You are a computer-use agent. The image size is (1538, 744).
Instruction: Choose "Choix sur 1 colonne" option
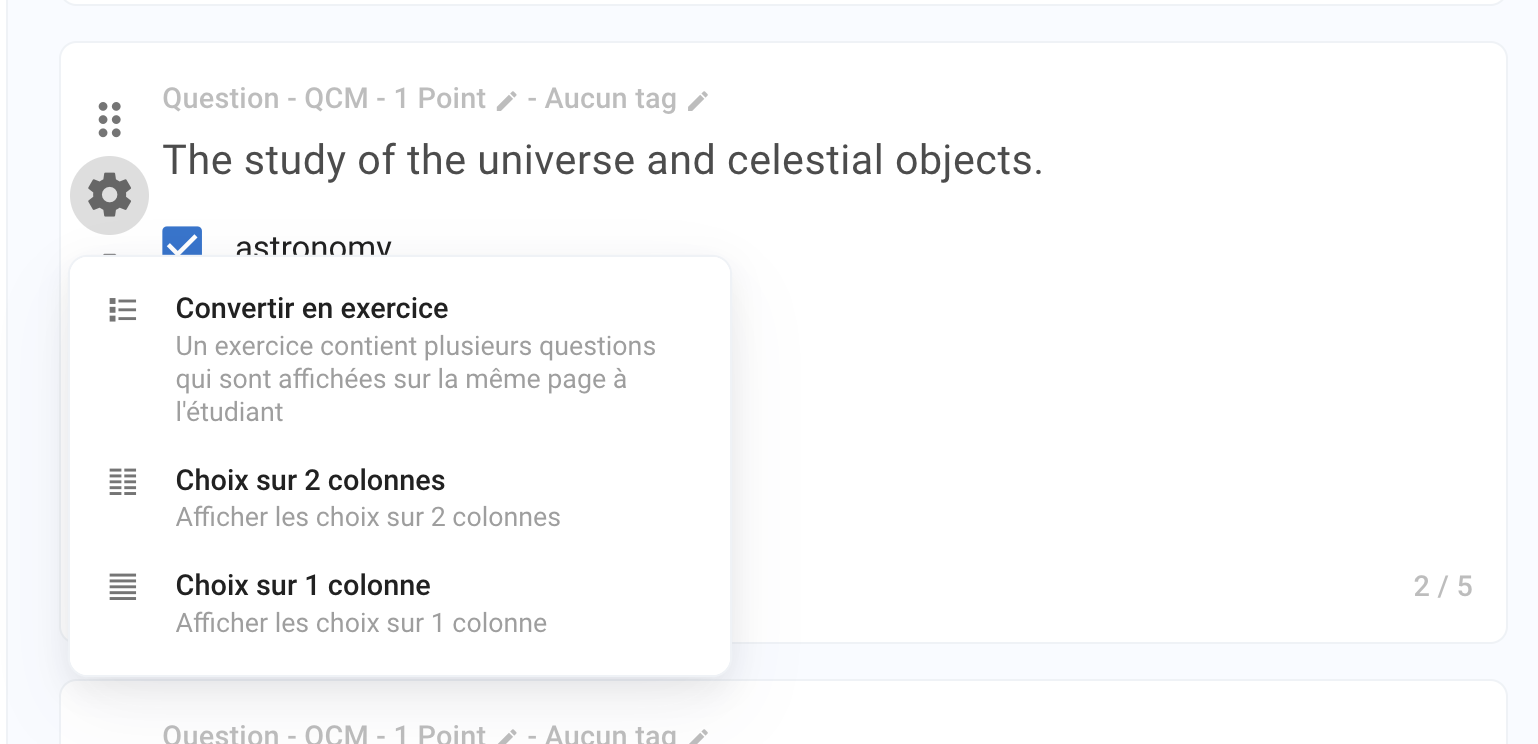[303, 586]
